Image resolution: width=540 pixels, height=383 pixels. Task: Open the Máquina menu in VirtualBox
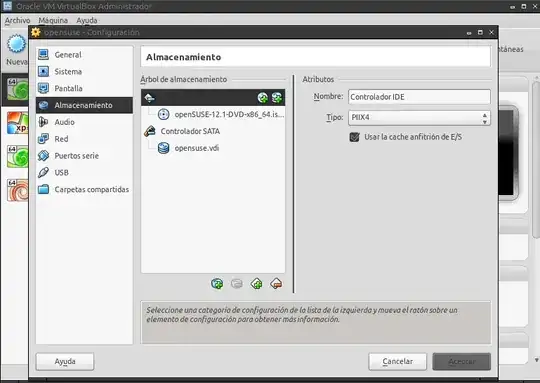click(x=53, y=20)
